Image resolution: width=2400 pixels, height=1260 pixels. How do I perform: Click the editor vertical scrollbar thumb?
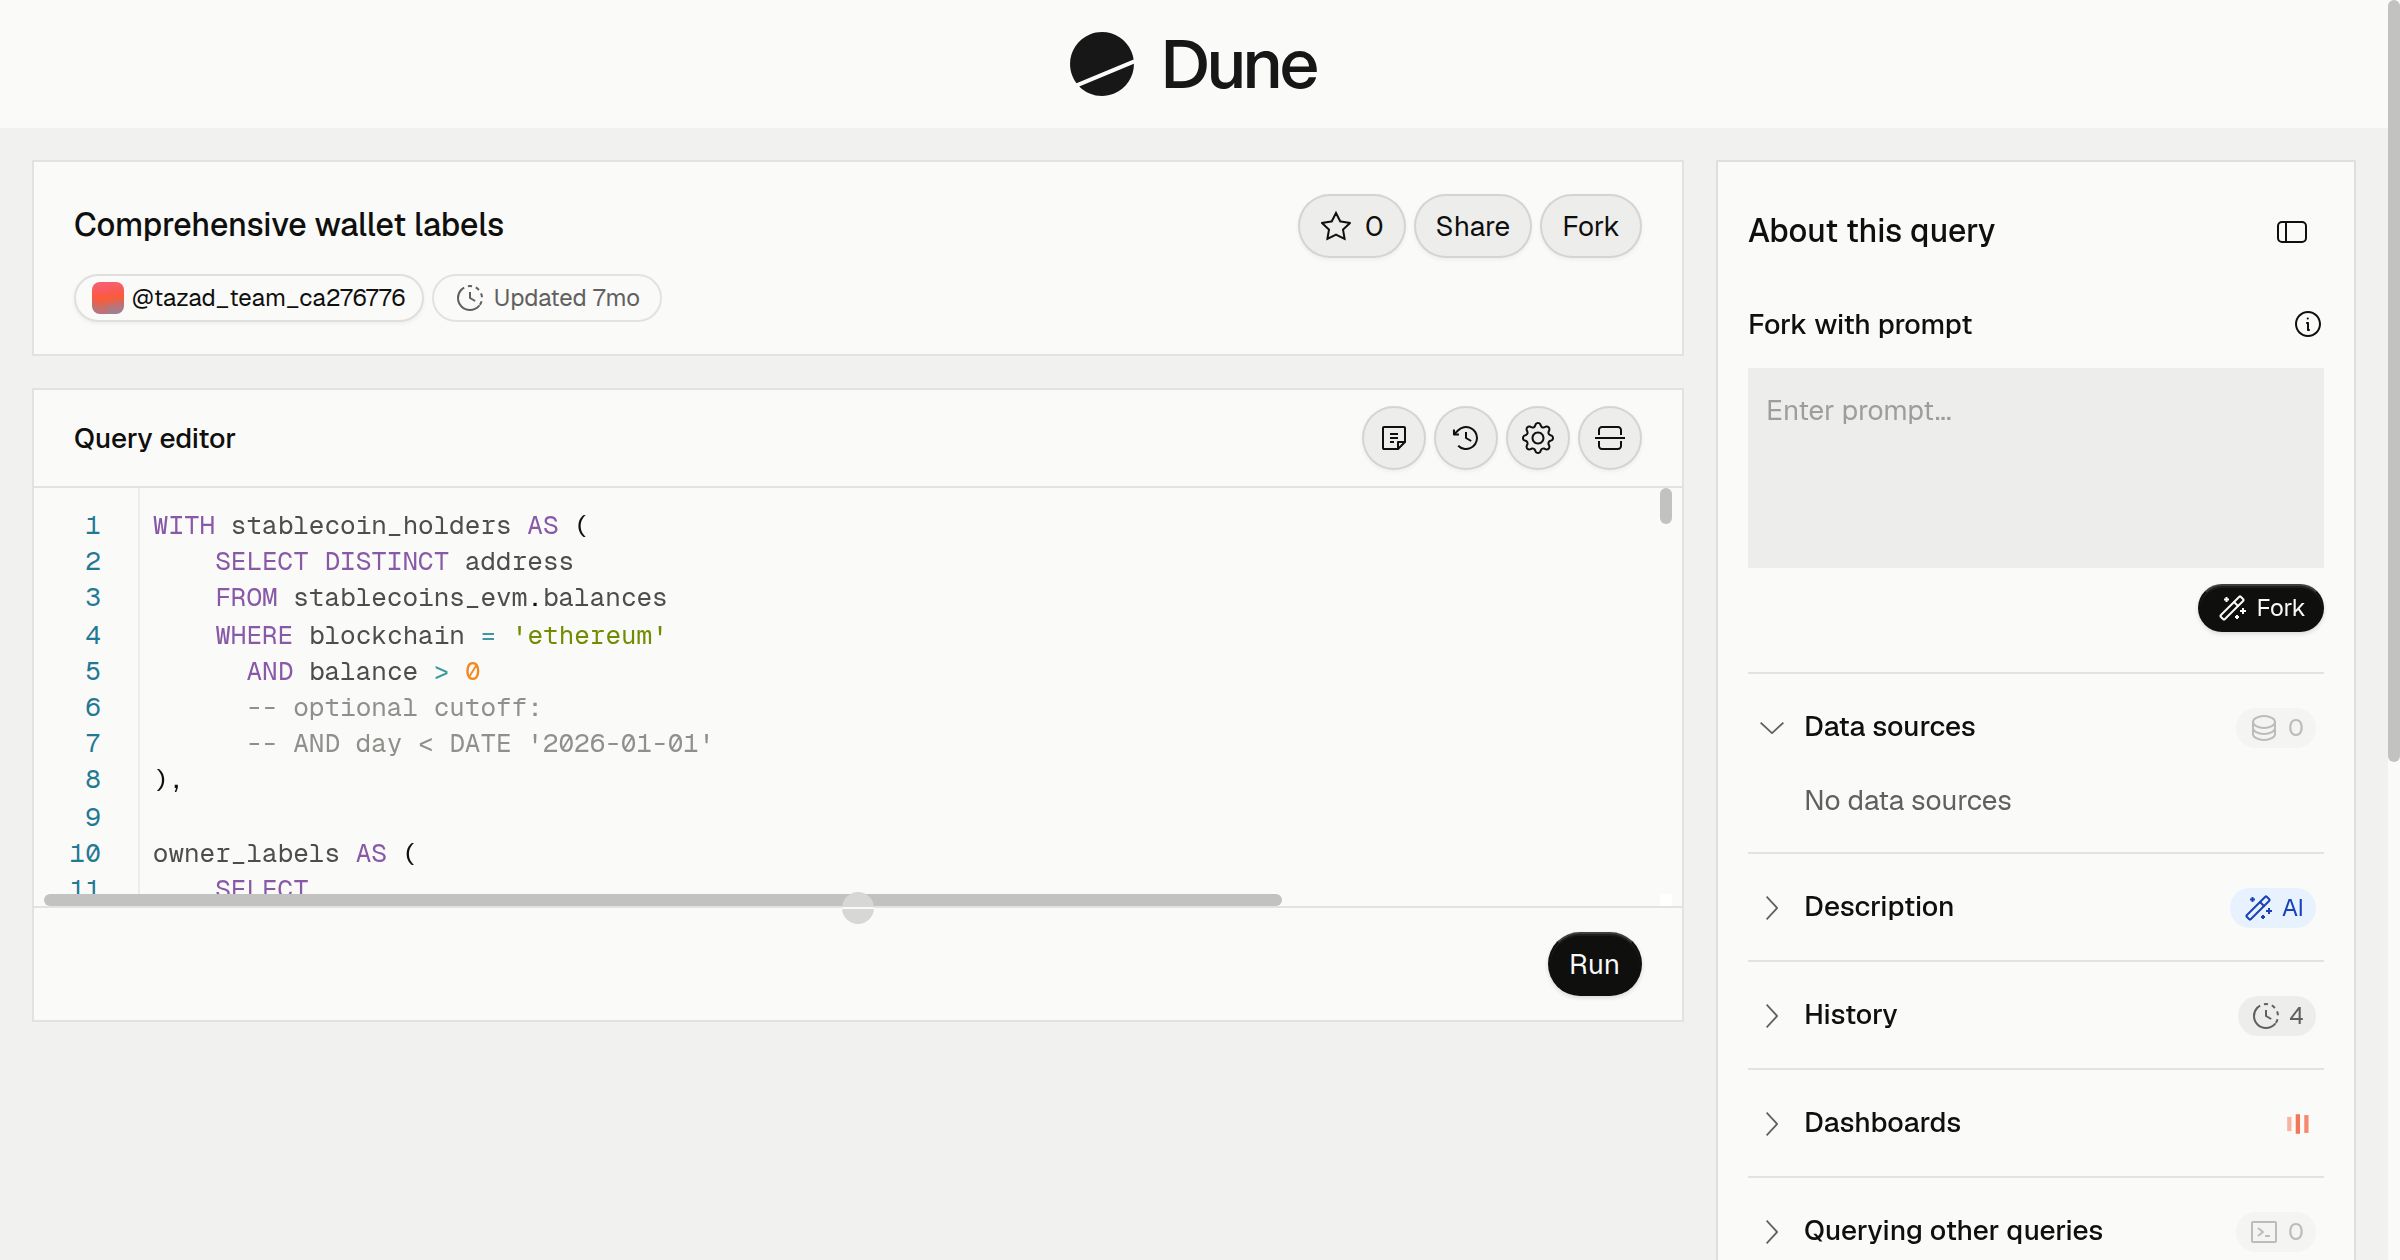pos(1665,506)
